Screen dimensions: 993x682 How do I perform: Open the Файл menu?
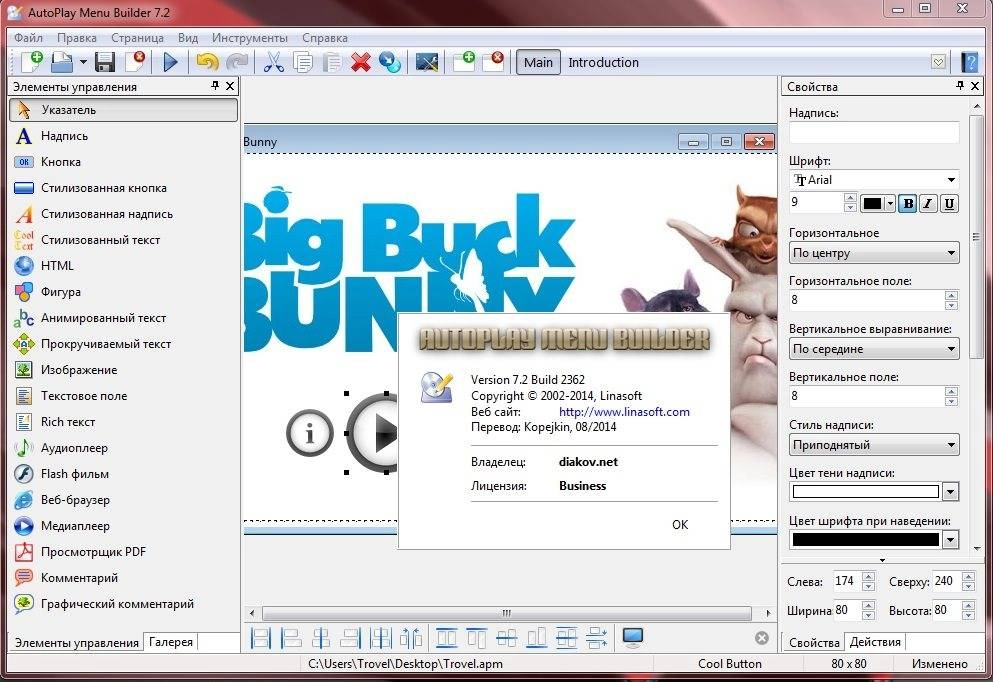click(28, 38)
